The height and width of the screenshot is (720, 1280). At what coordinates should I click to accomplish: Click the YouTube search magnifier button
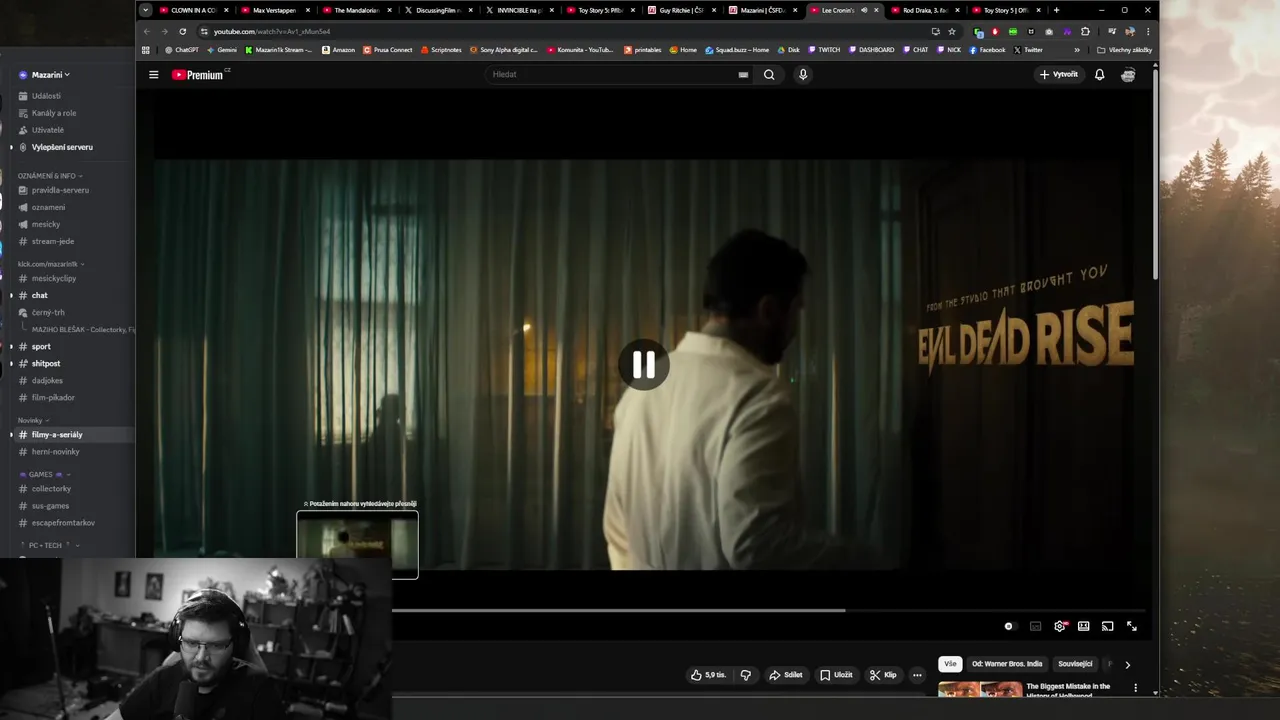click(769, 74)
